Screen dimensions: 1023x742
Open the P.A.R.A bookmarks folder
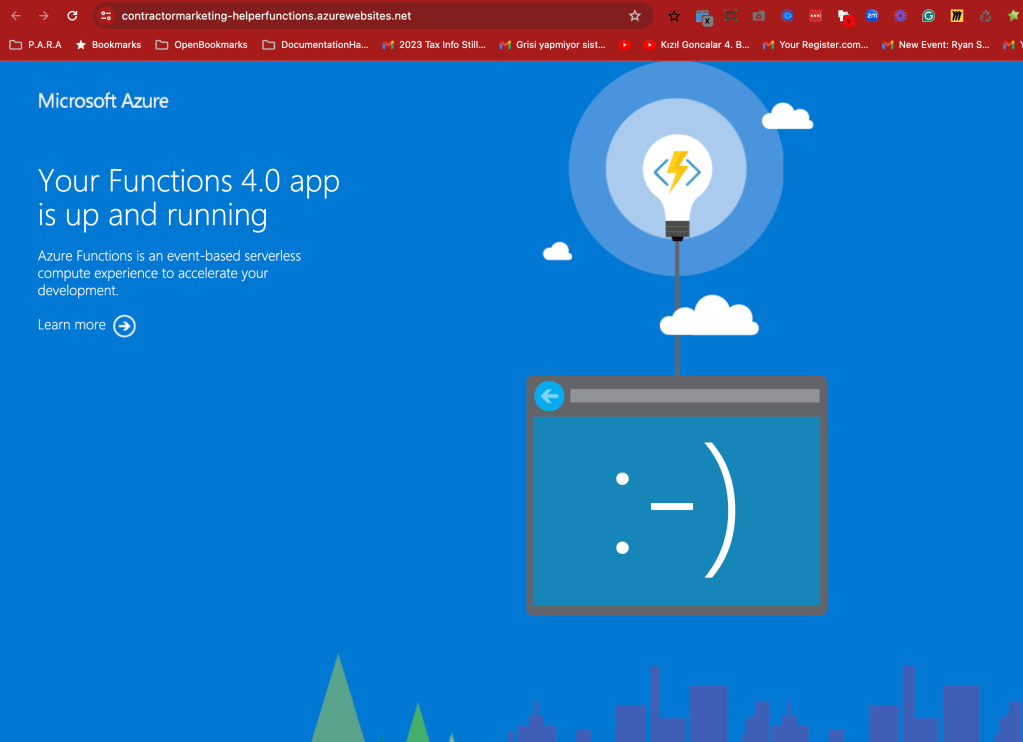pos(35,44)
